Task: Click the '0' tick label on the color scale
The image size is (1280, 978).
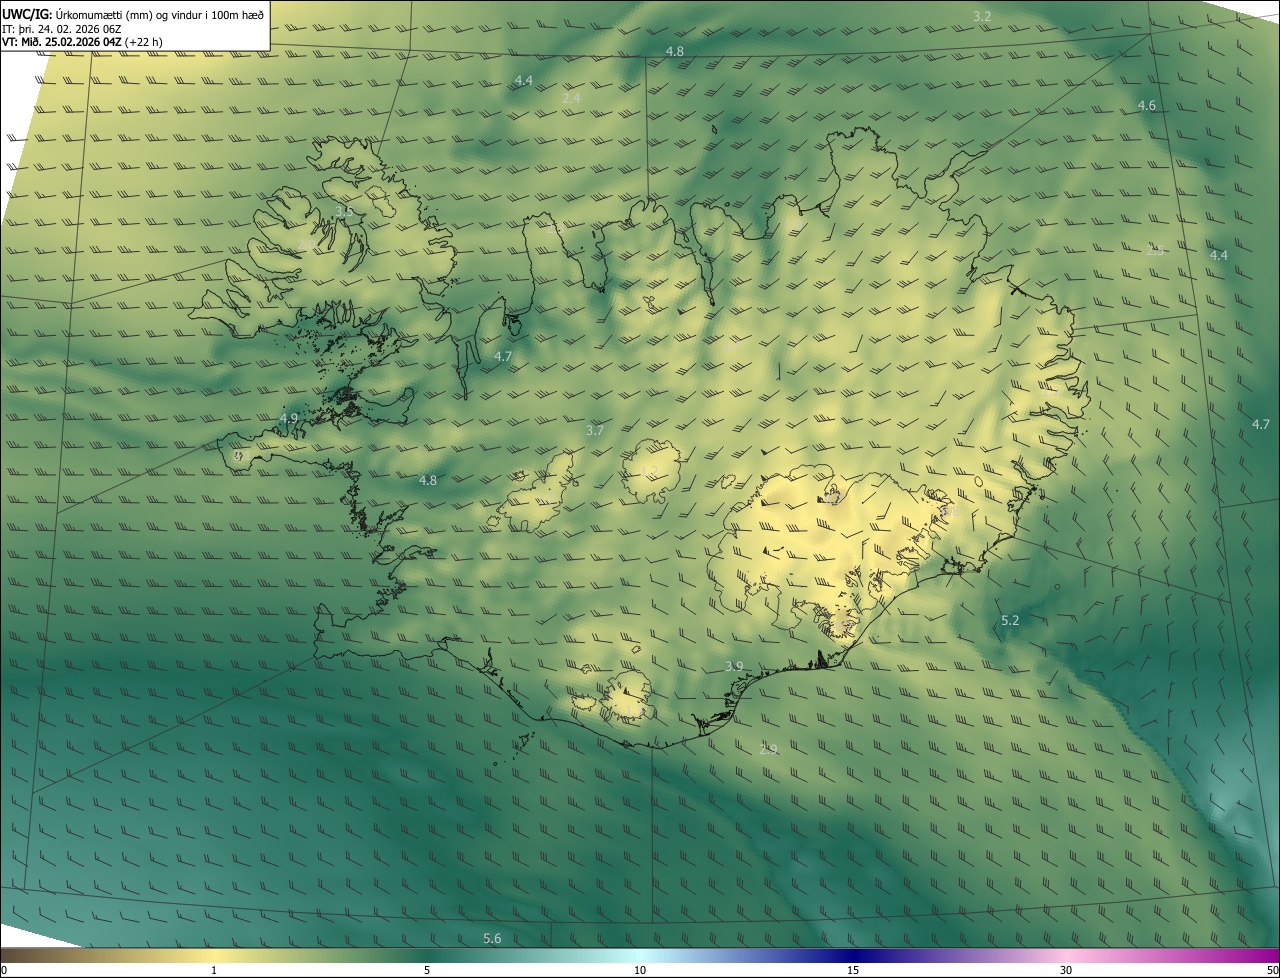Action: (x=4, y=970)
